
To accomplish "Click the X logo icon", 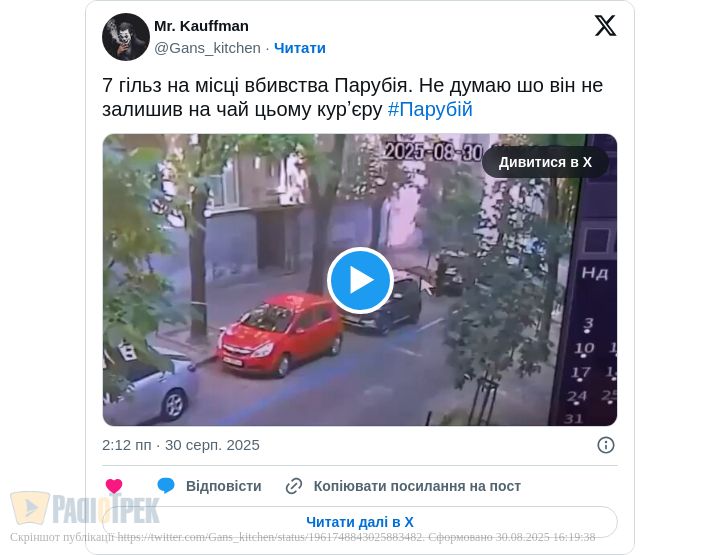I will coord(605,25).
